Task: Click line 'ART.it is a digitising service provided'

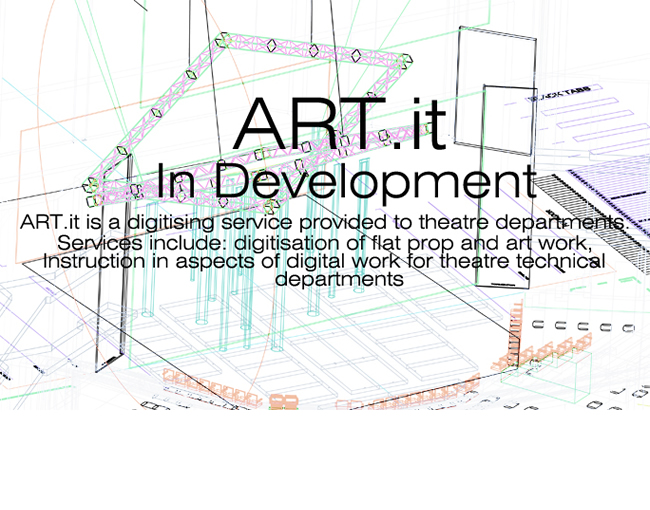Action: (x=325, y=223)
